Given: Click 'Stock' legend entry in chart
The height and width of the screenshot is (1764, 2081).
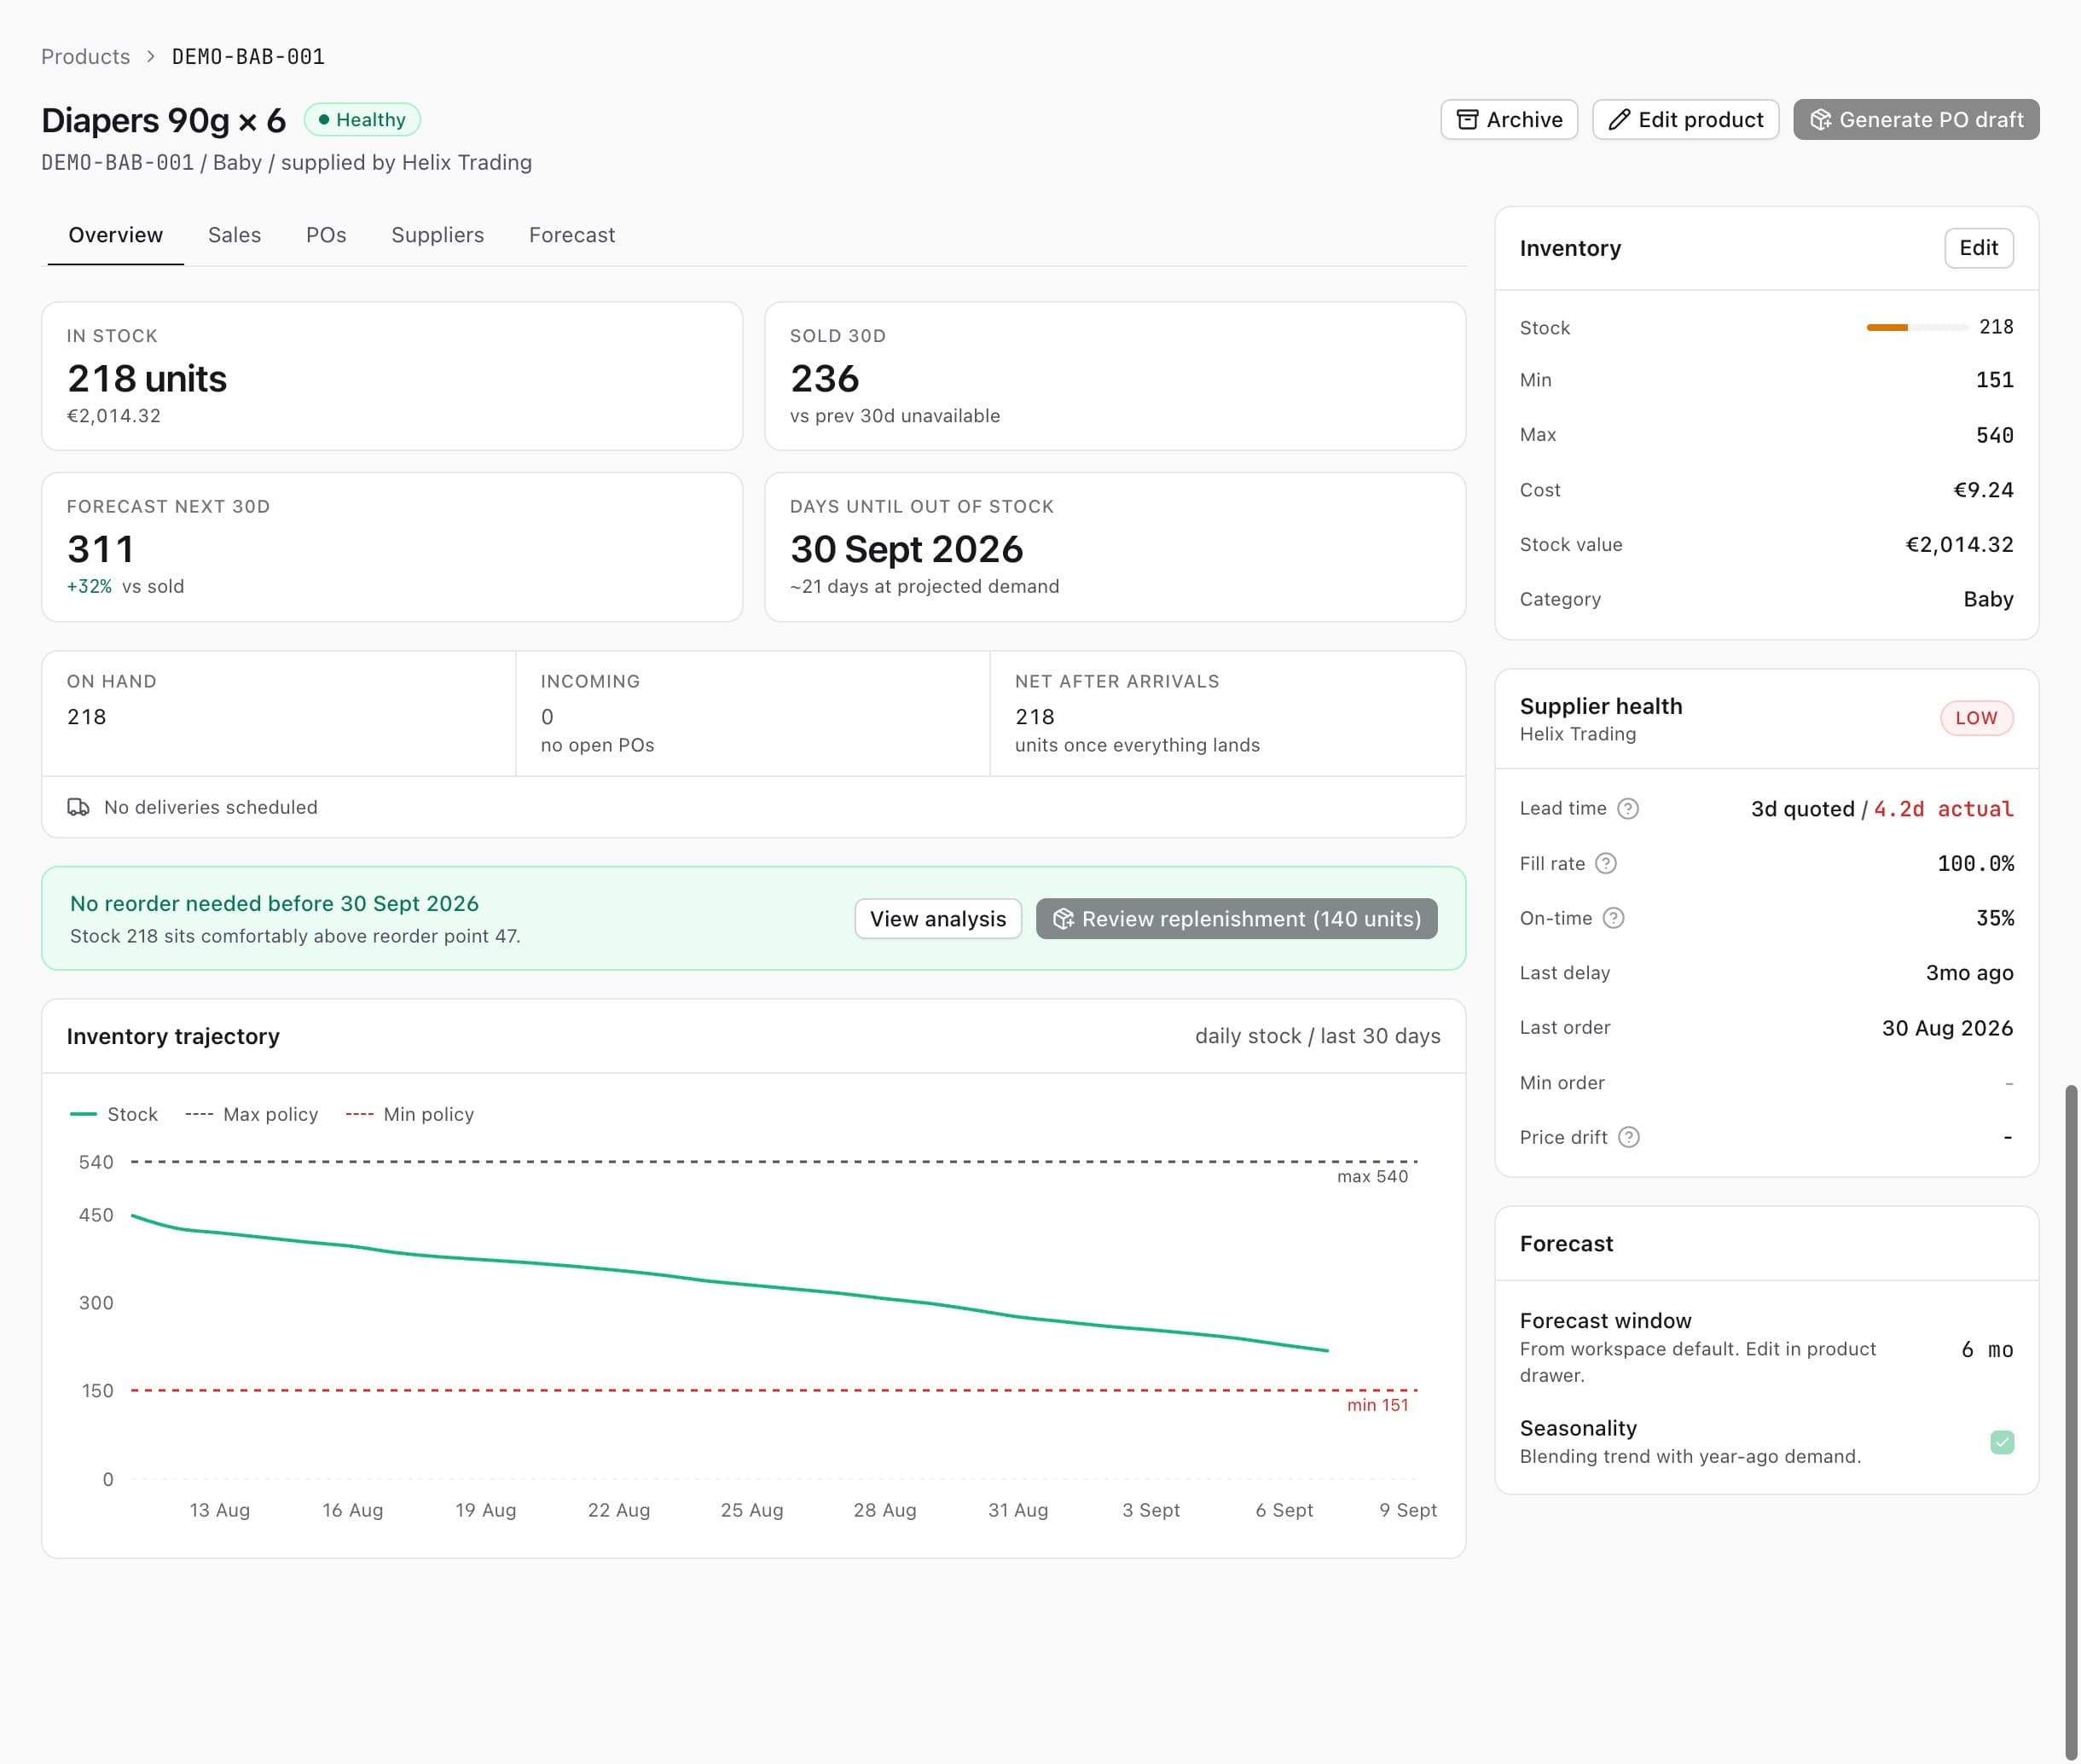Looking at the screenshot, I should tap(114, 1114).
